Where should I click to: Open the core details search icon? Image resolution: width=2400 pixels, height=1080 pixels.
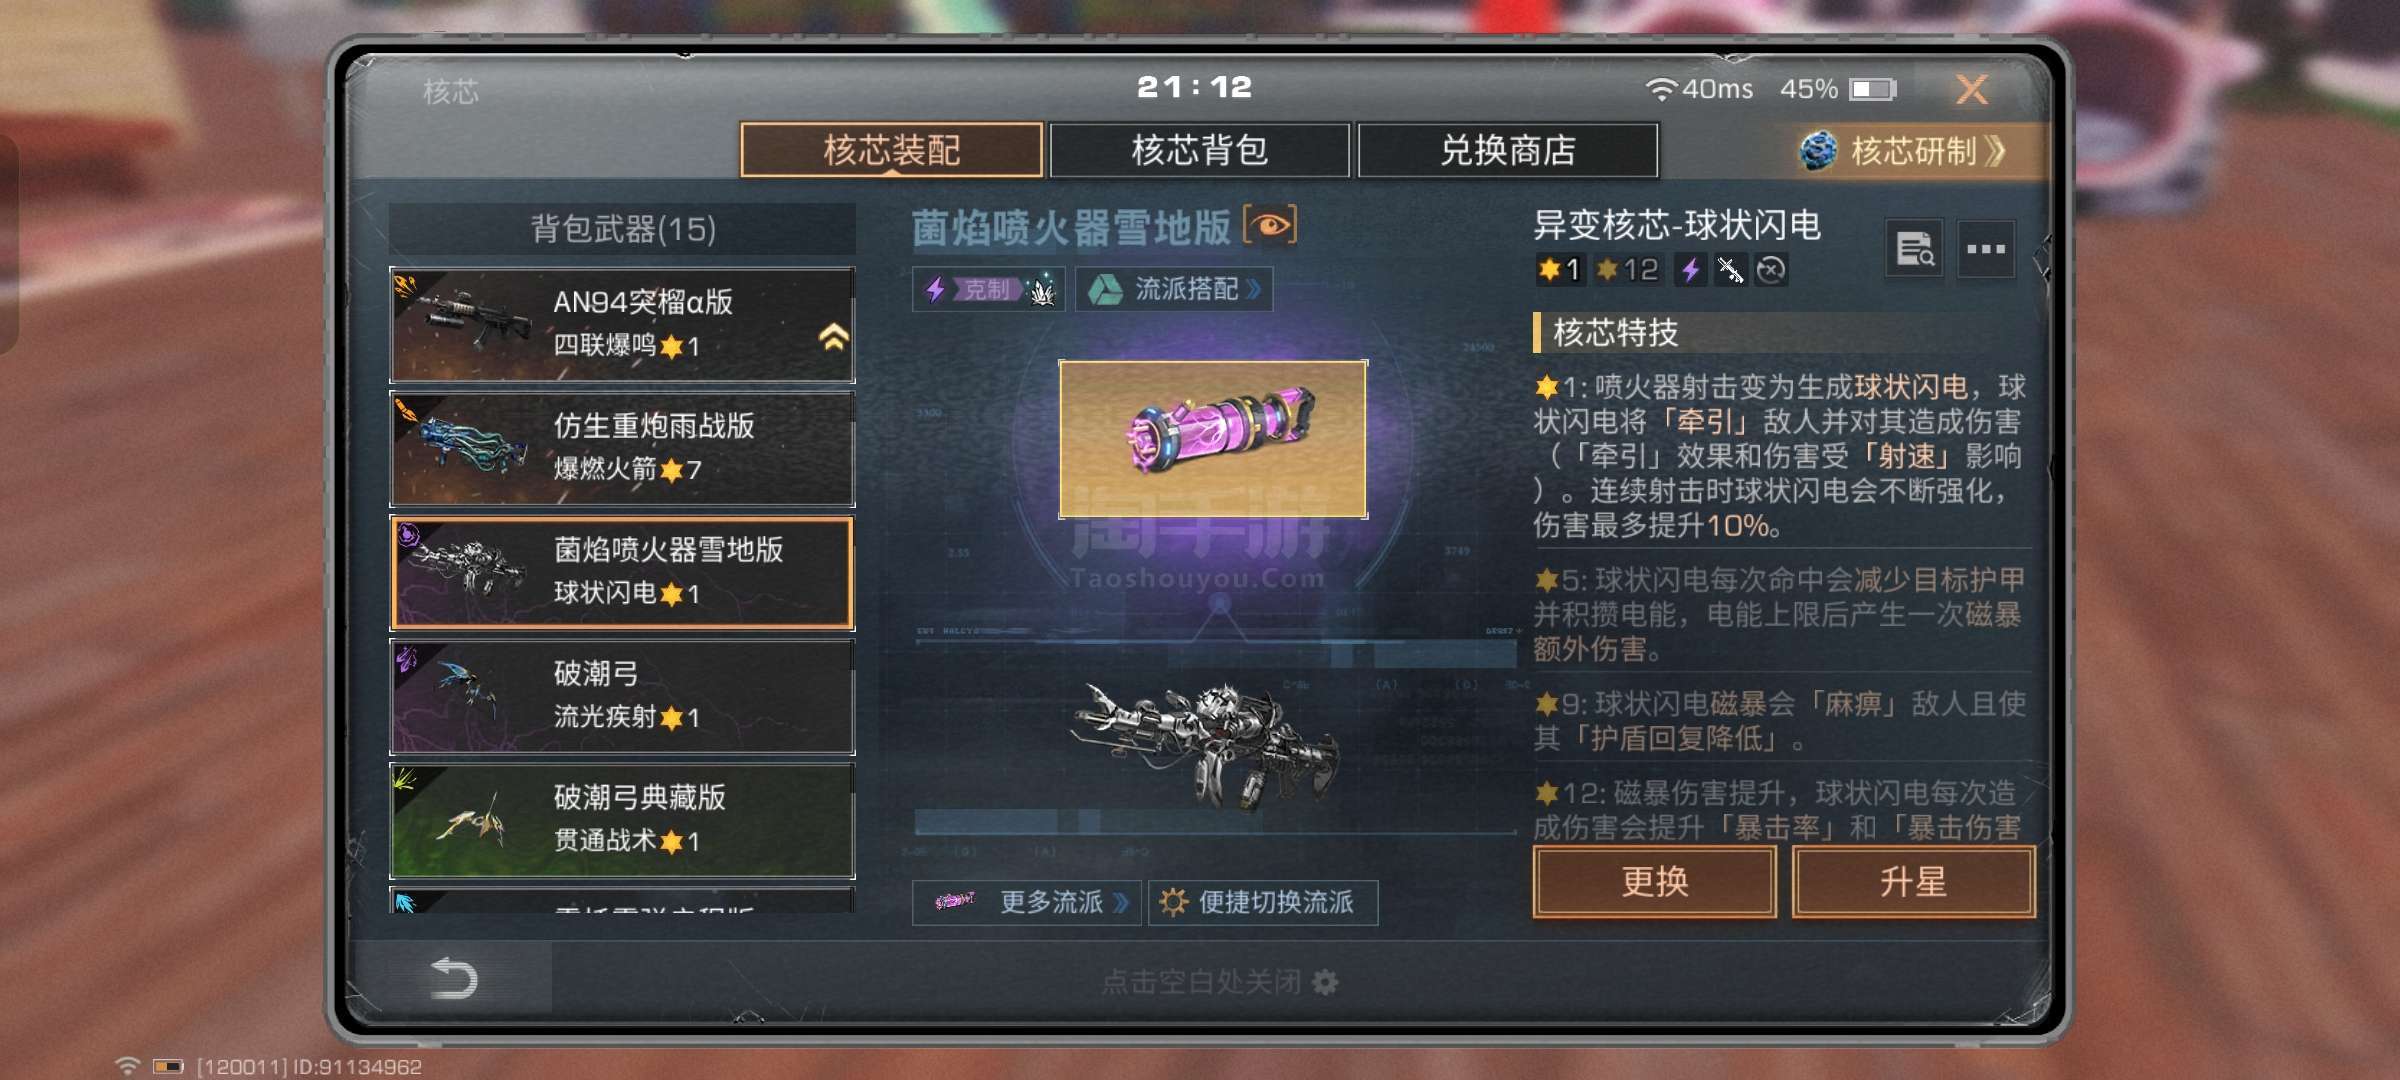(1915, 249)
